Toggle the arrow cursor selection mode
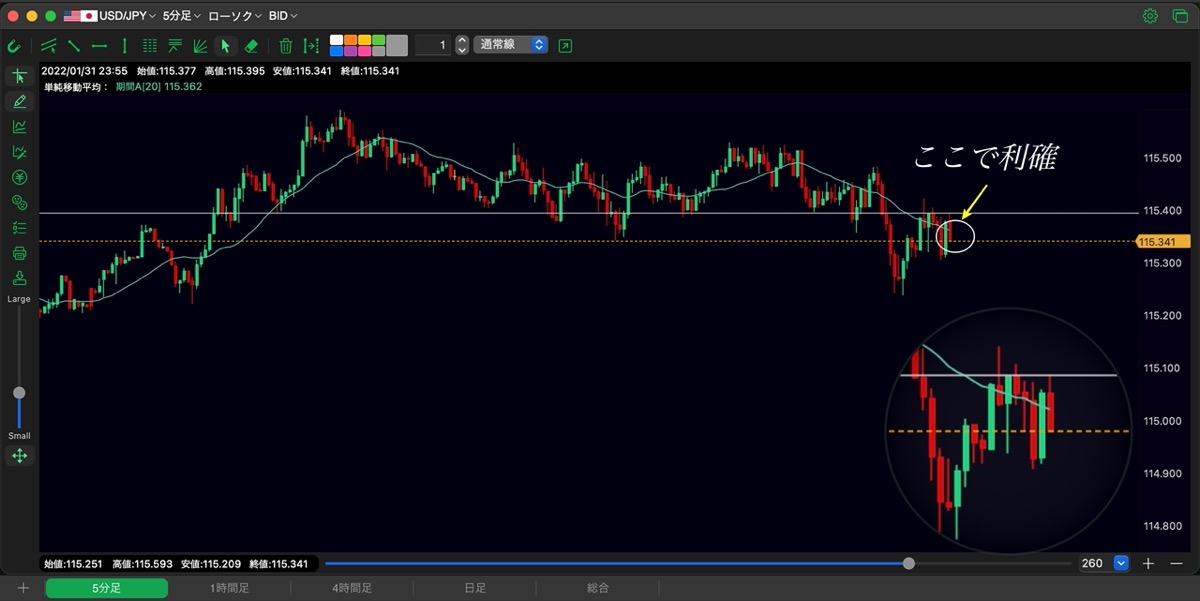 point(226,45)
